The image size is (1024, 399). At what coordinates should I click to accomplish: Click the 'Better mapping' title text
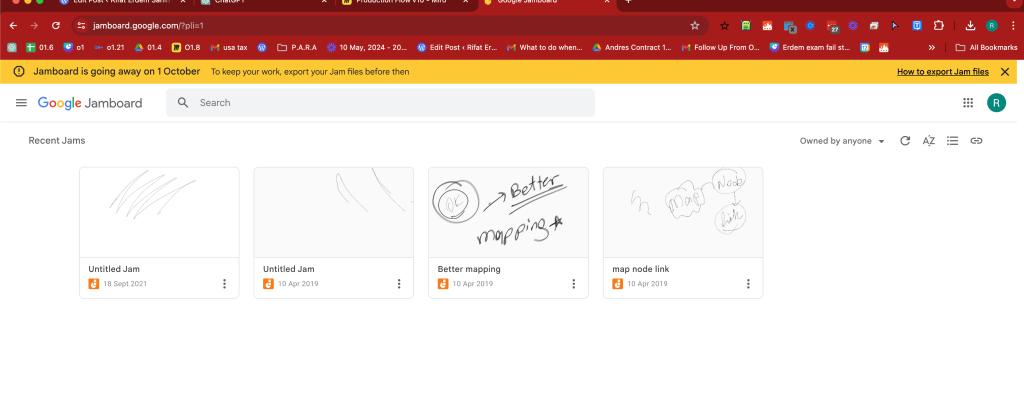[469, 269]
